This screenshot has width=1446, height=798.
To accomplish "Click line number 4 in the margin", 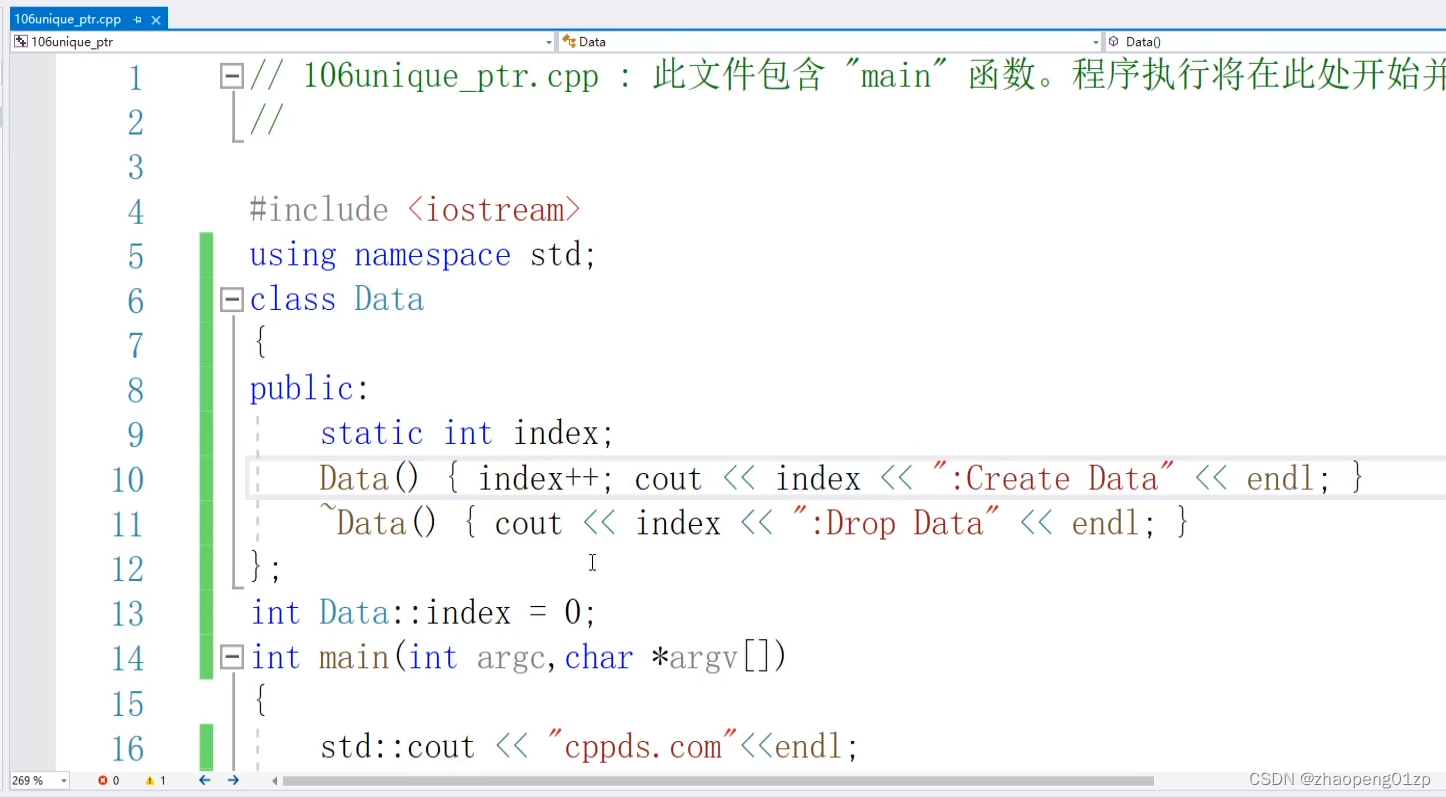I will point(135,212).
